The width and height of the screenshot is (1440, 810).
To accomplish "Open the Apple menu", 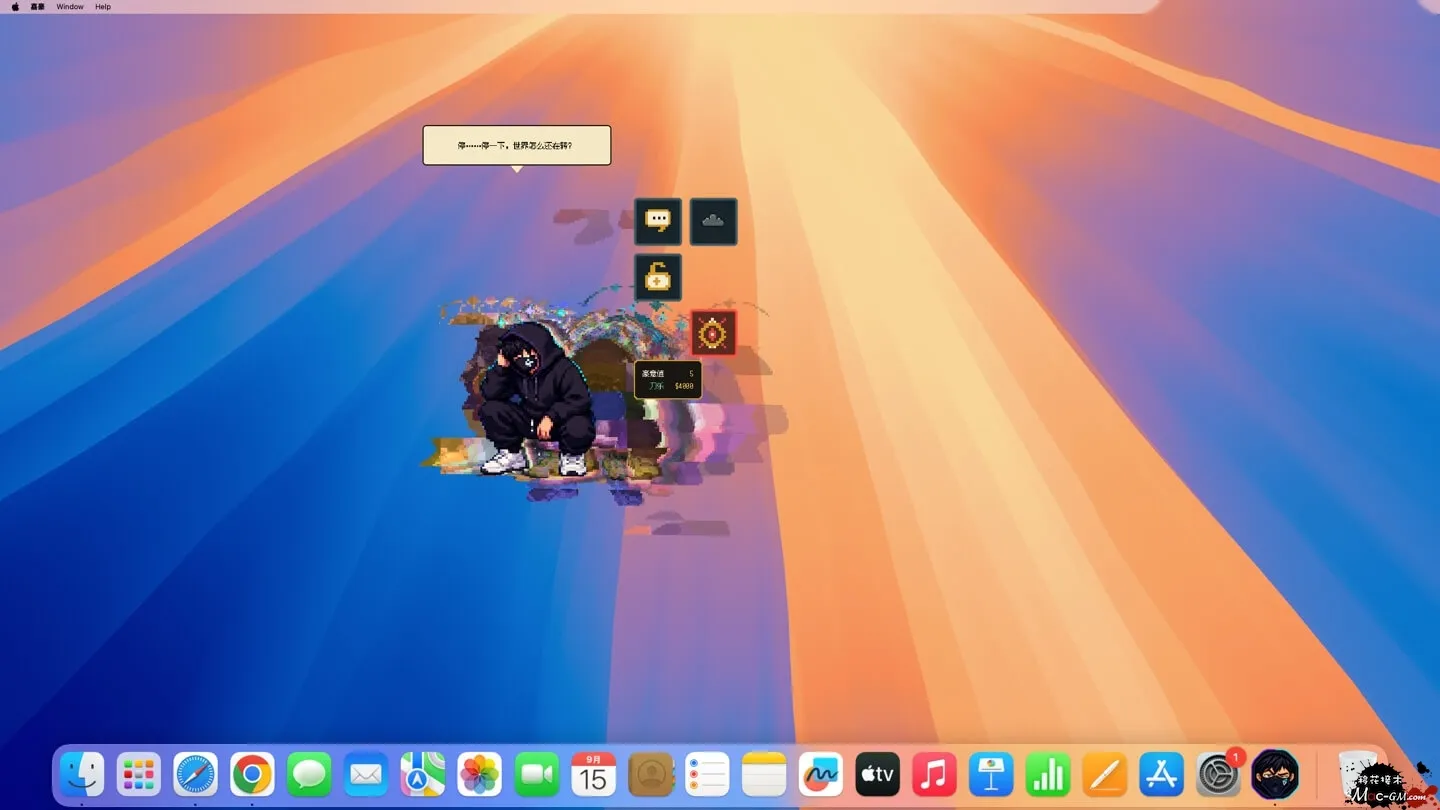I will click(15, 7).
